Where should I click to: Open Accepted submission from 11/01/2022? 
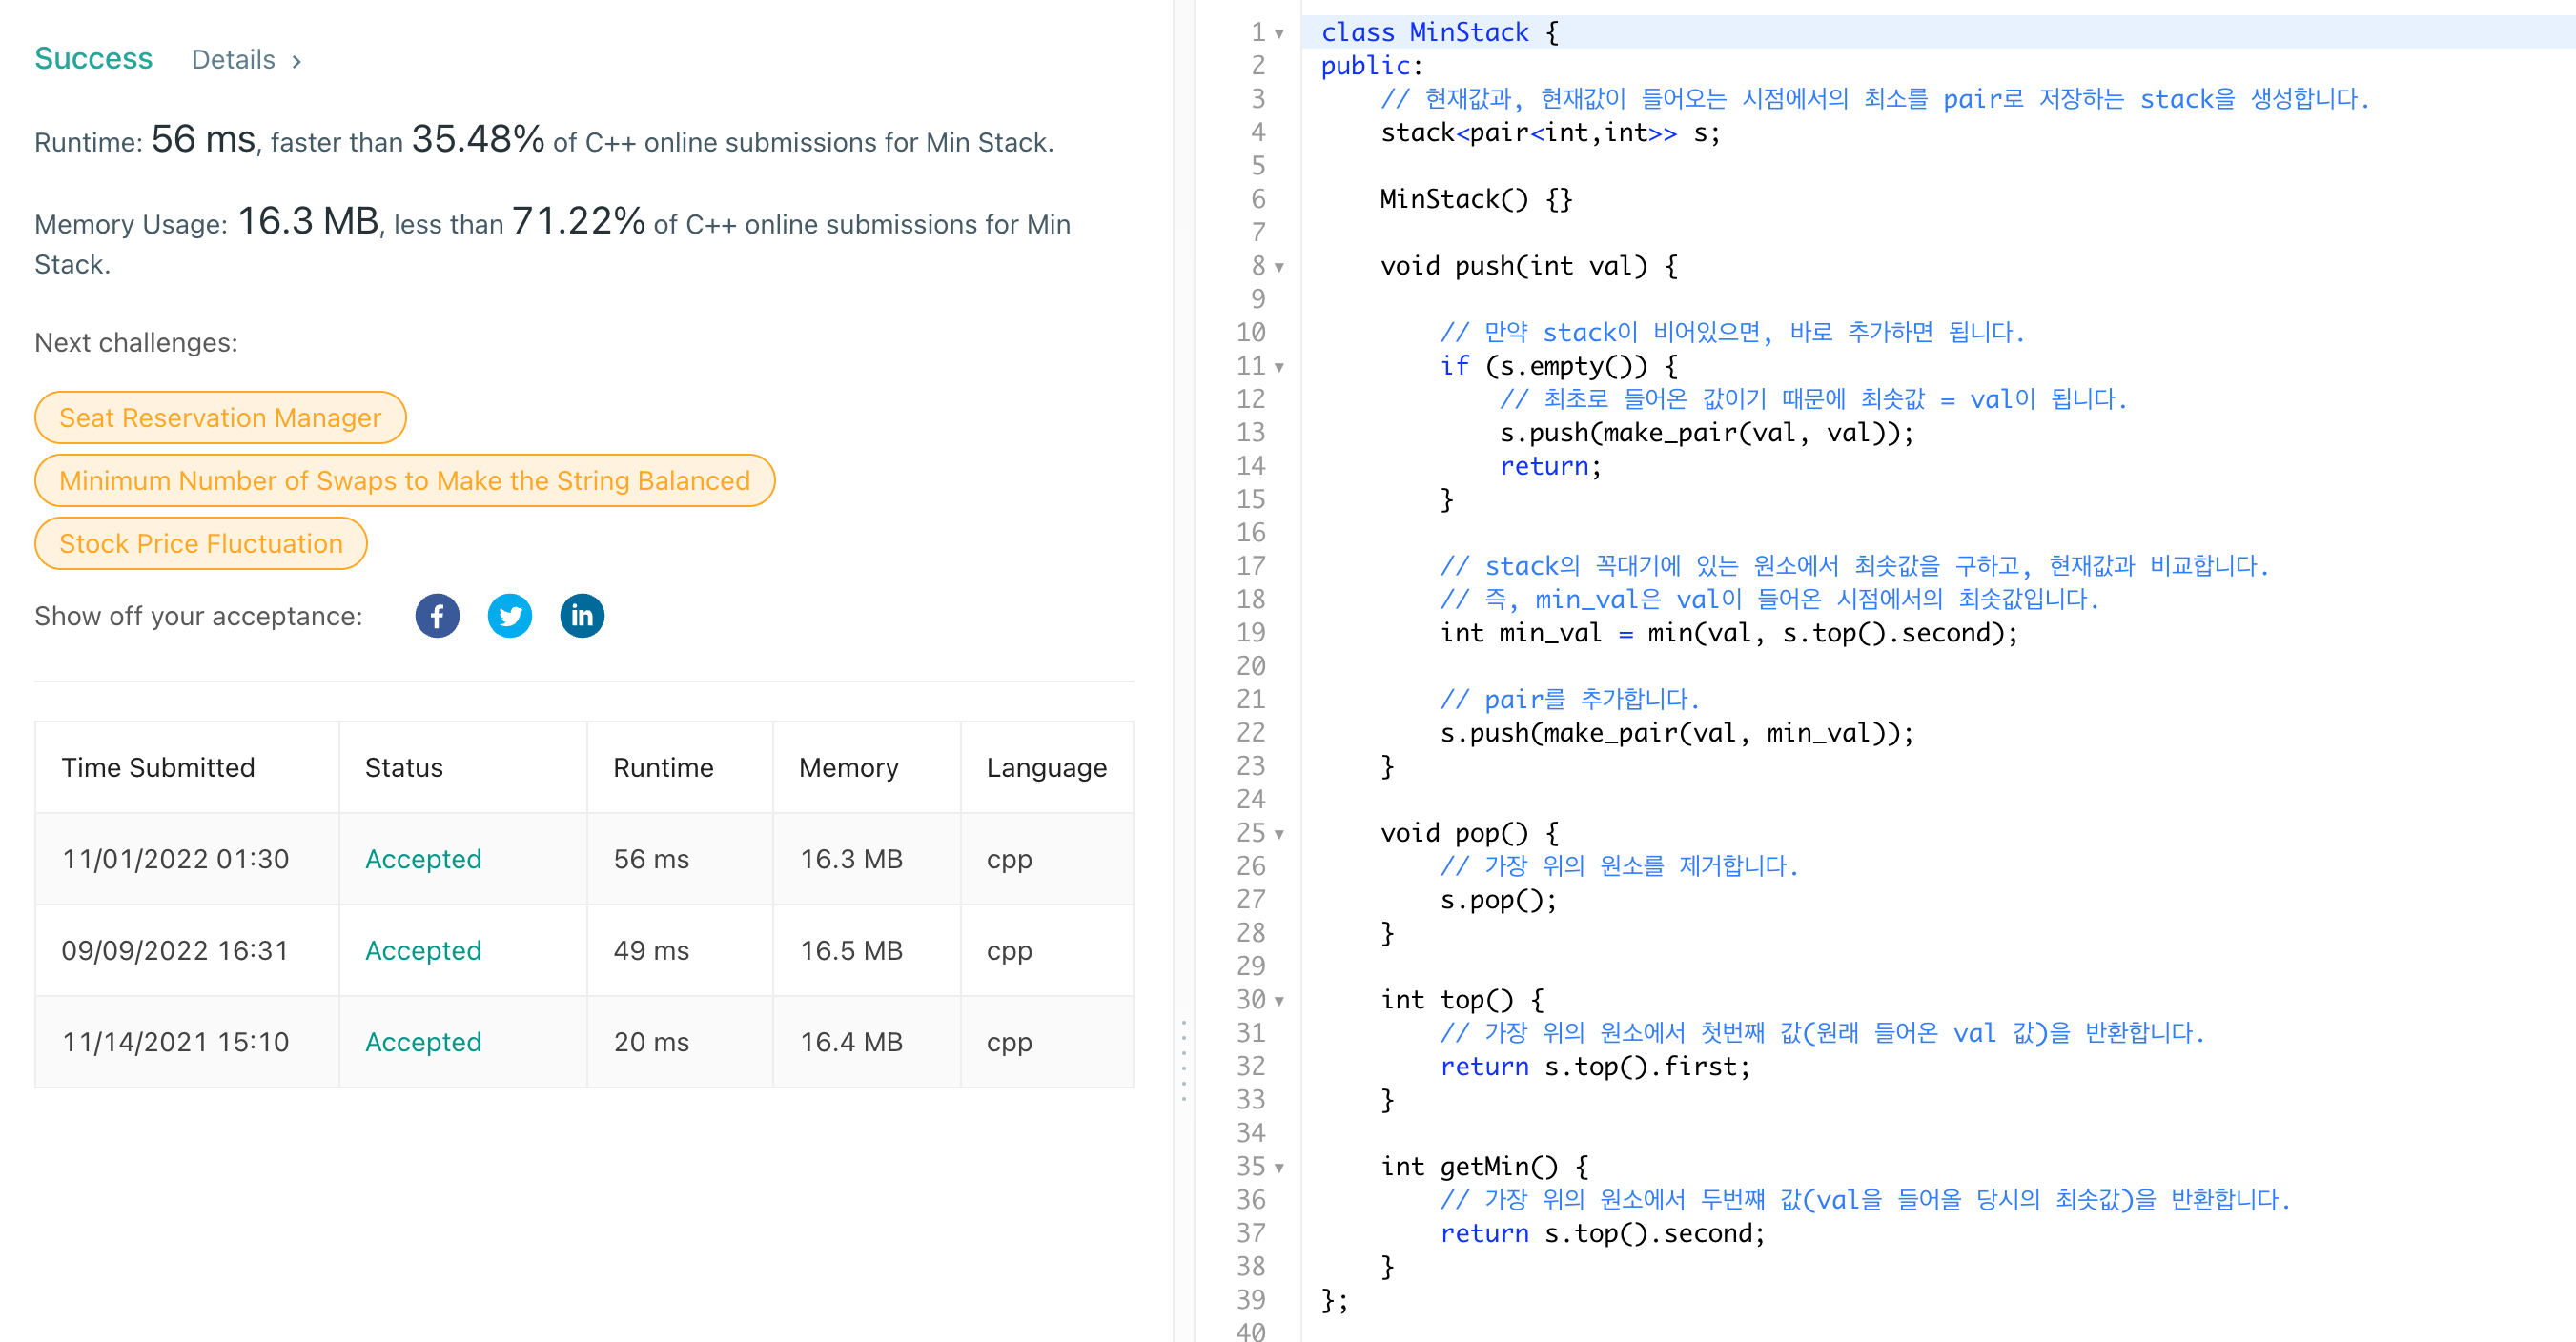pos(423,859)
